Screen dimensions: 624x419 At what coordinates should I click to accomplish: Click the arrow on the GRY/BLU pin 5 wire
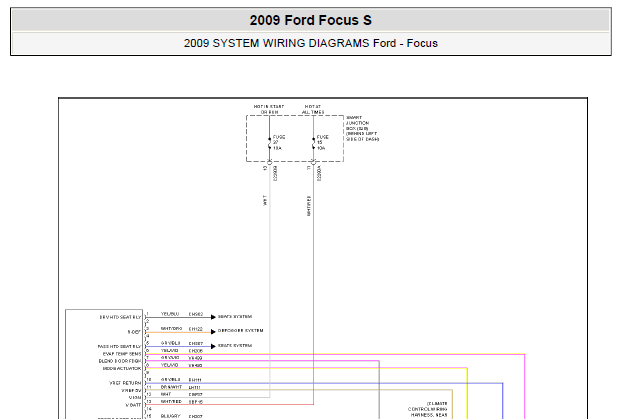[213, 347]
